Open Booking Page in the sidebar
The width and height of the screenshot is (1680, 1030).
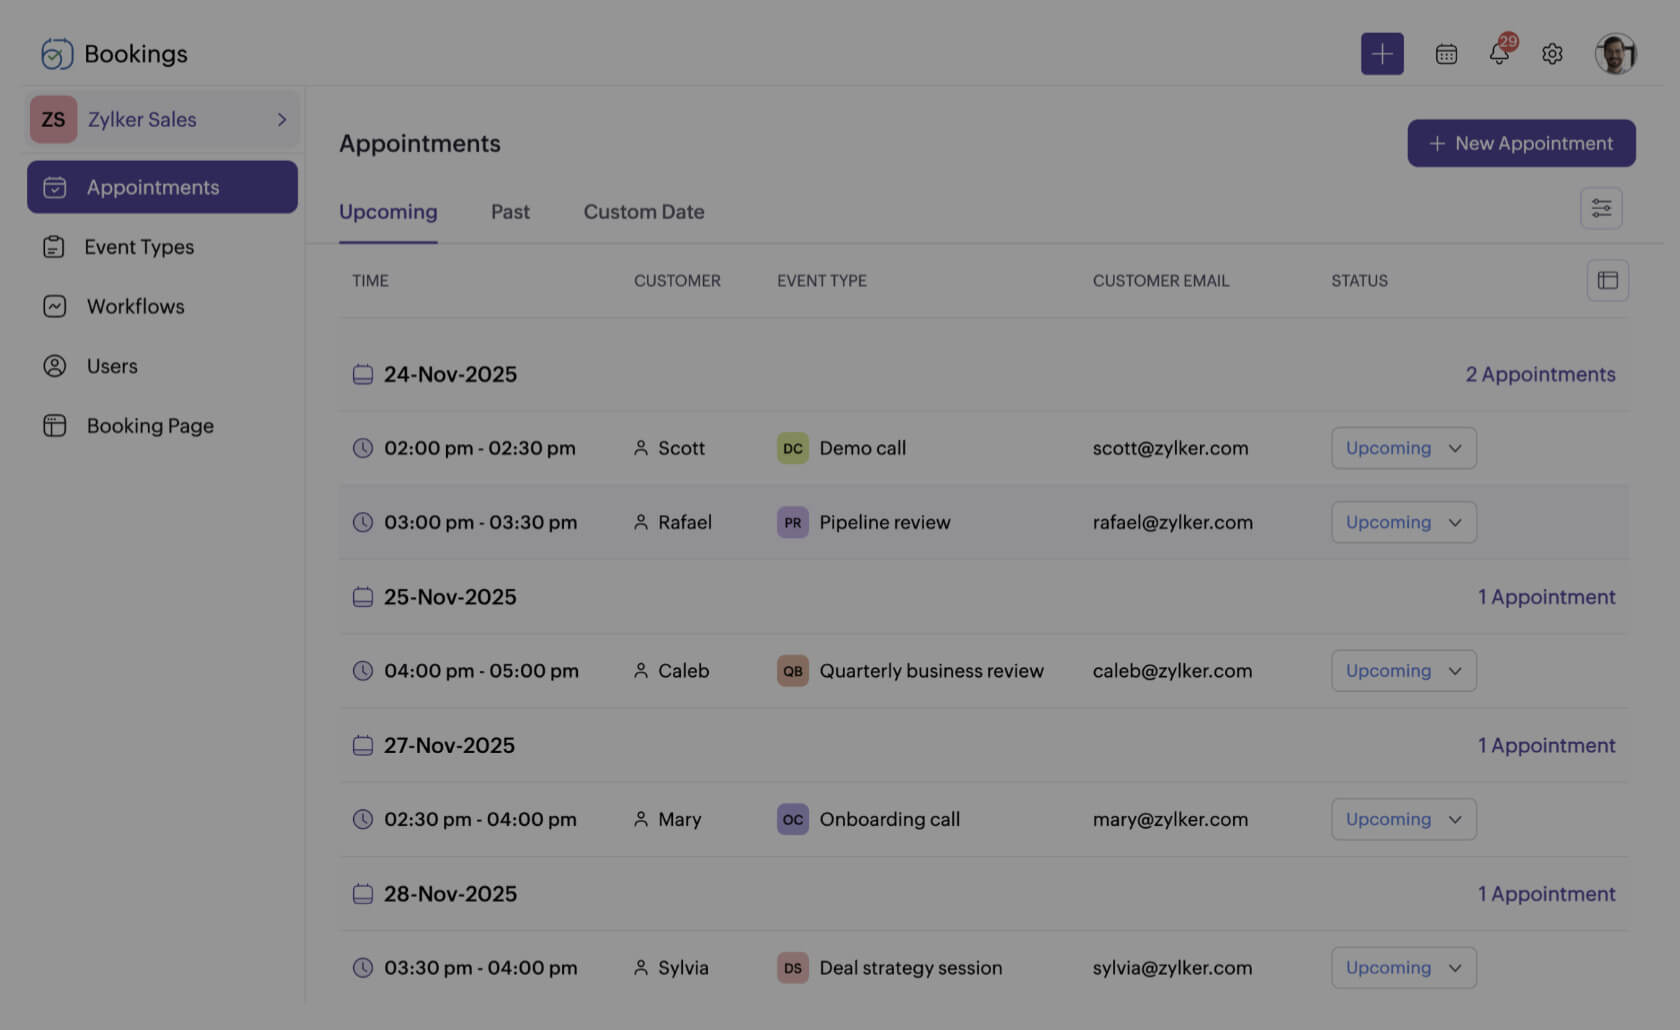(x=150, y=426)
